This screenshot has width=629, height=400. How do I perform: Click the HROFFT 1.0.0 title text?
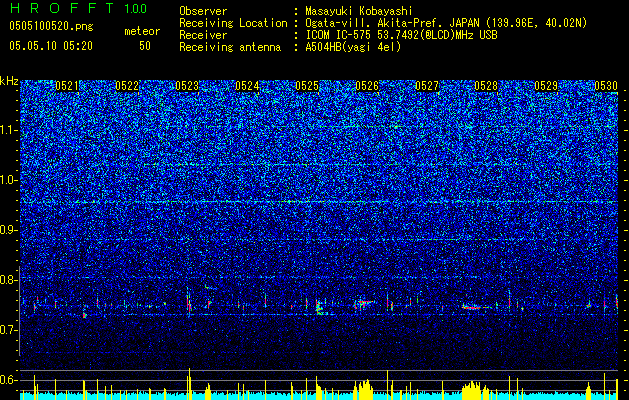tap(78, 8)
